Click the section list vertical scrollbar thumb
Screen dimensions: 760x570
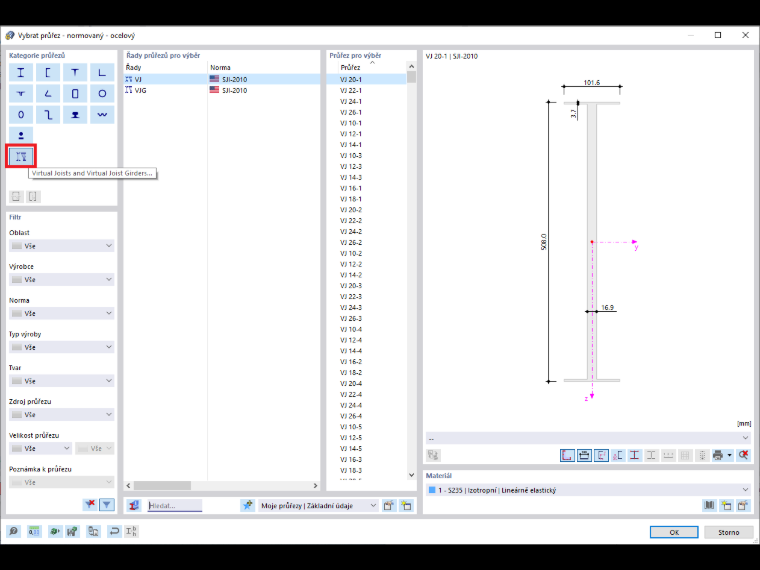click(x=412, y=77)
